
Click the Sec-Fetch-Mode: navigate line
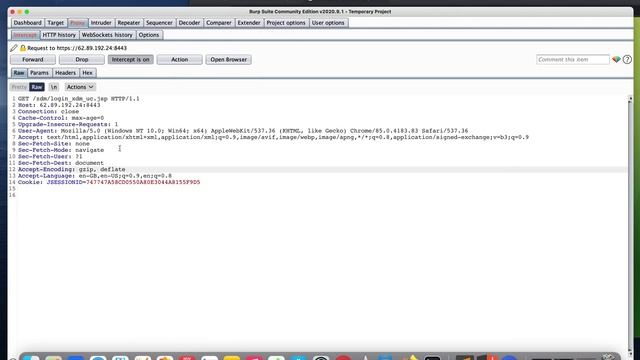click(61, 150)
